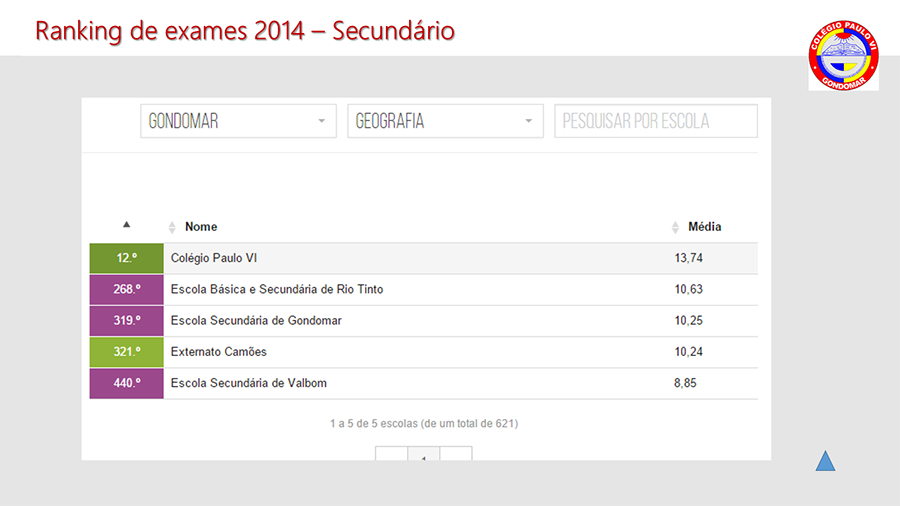Select Escola Secundária de Valbom row

point(424,383)
